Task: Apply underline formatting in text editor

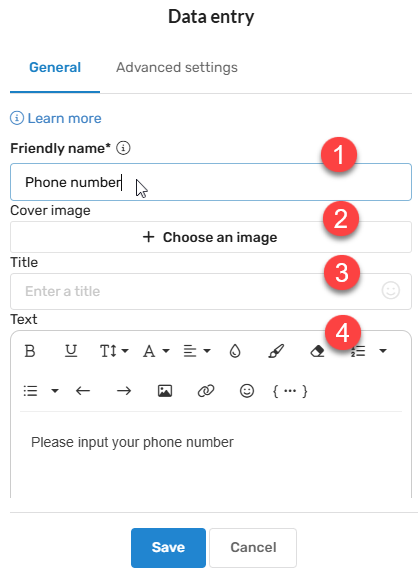Action: tap(71, 351)
